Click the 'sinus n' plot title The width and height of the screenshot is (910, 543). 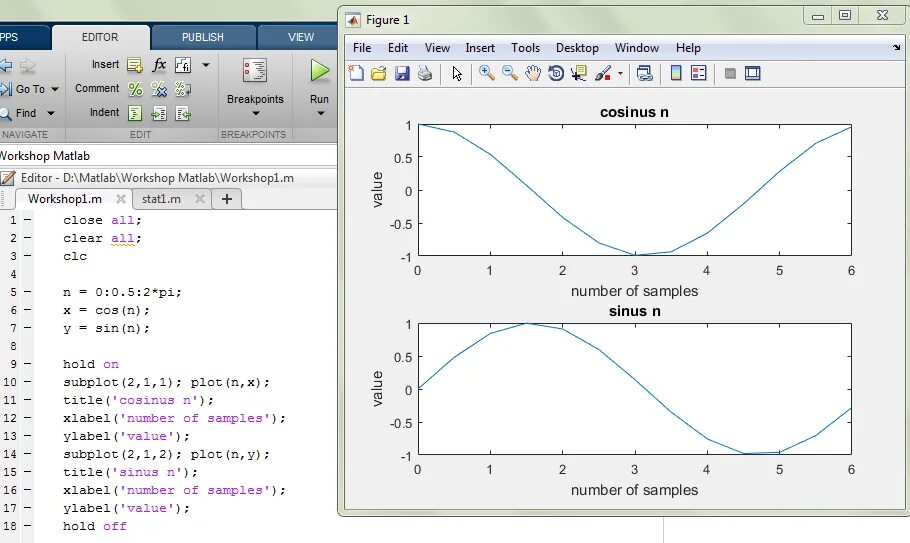(634, 311)
